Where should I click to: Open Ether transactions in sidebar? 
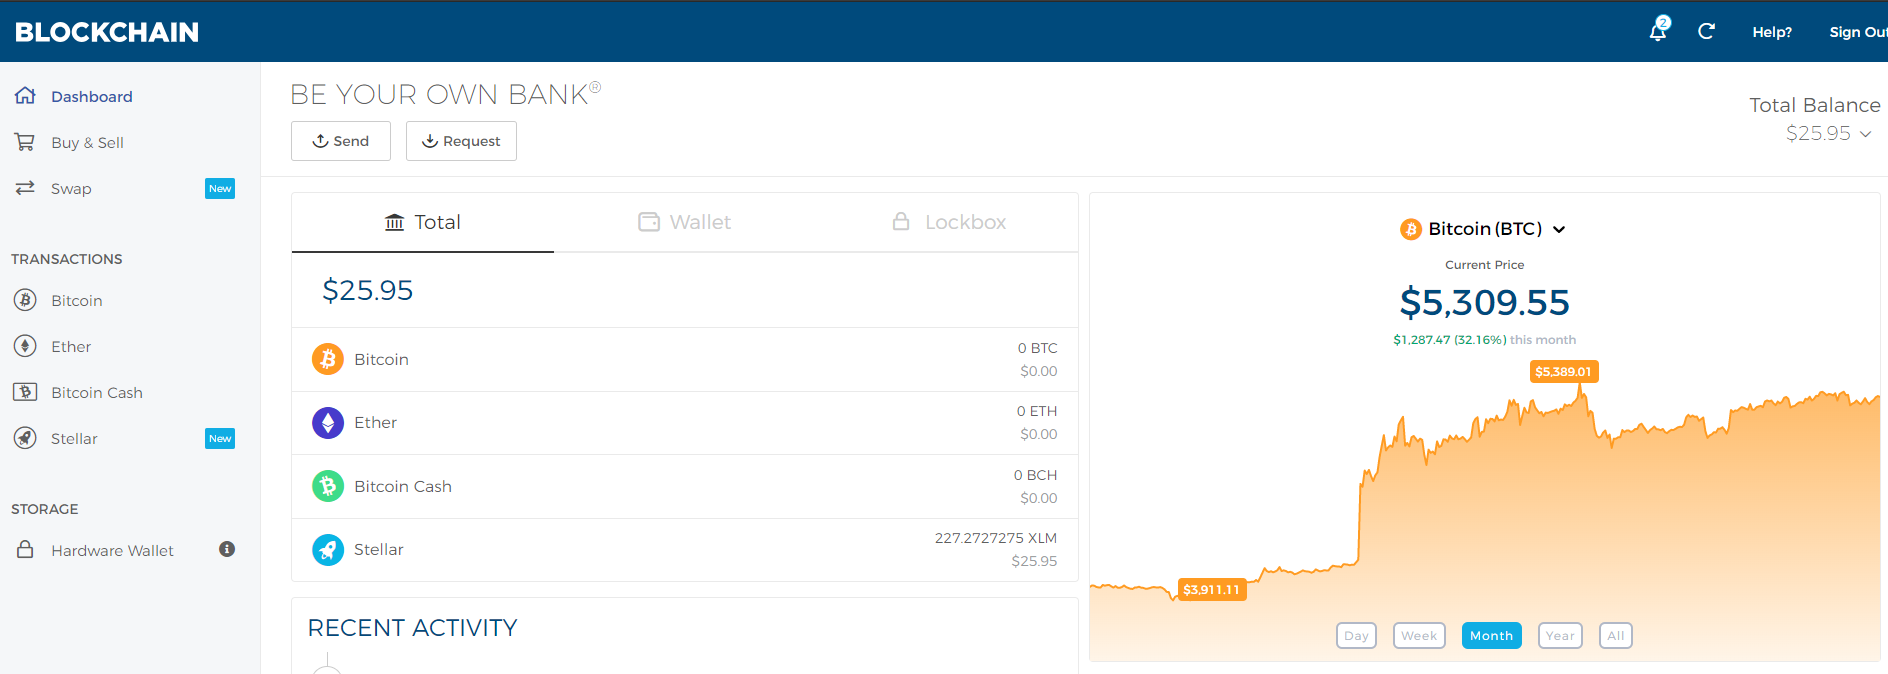(71, 347)
